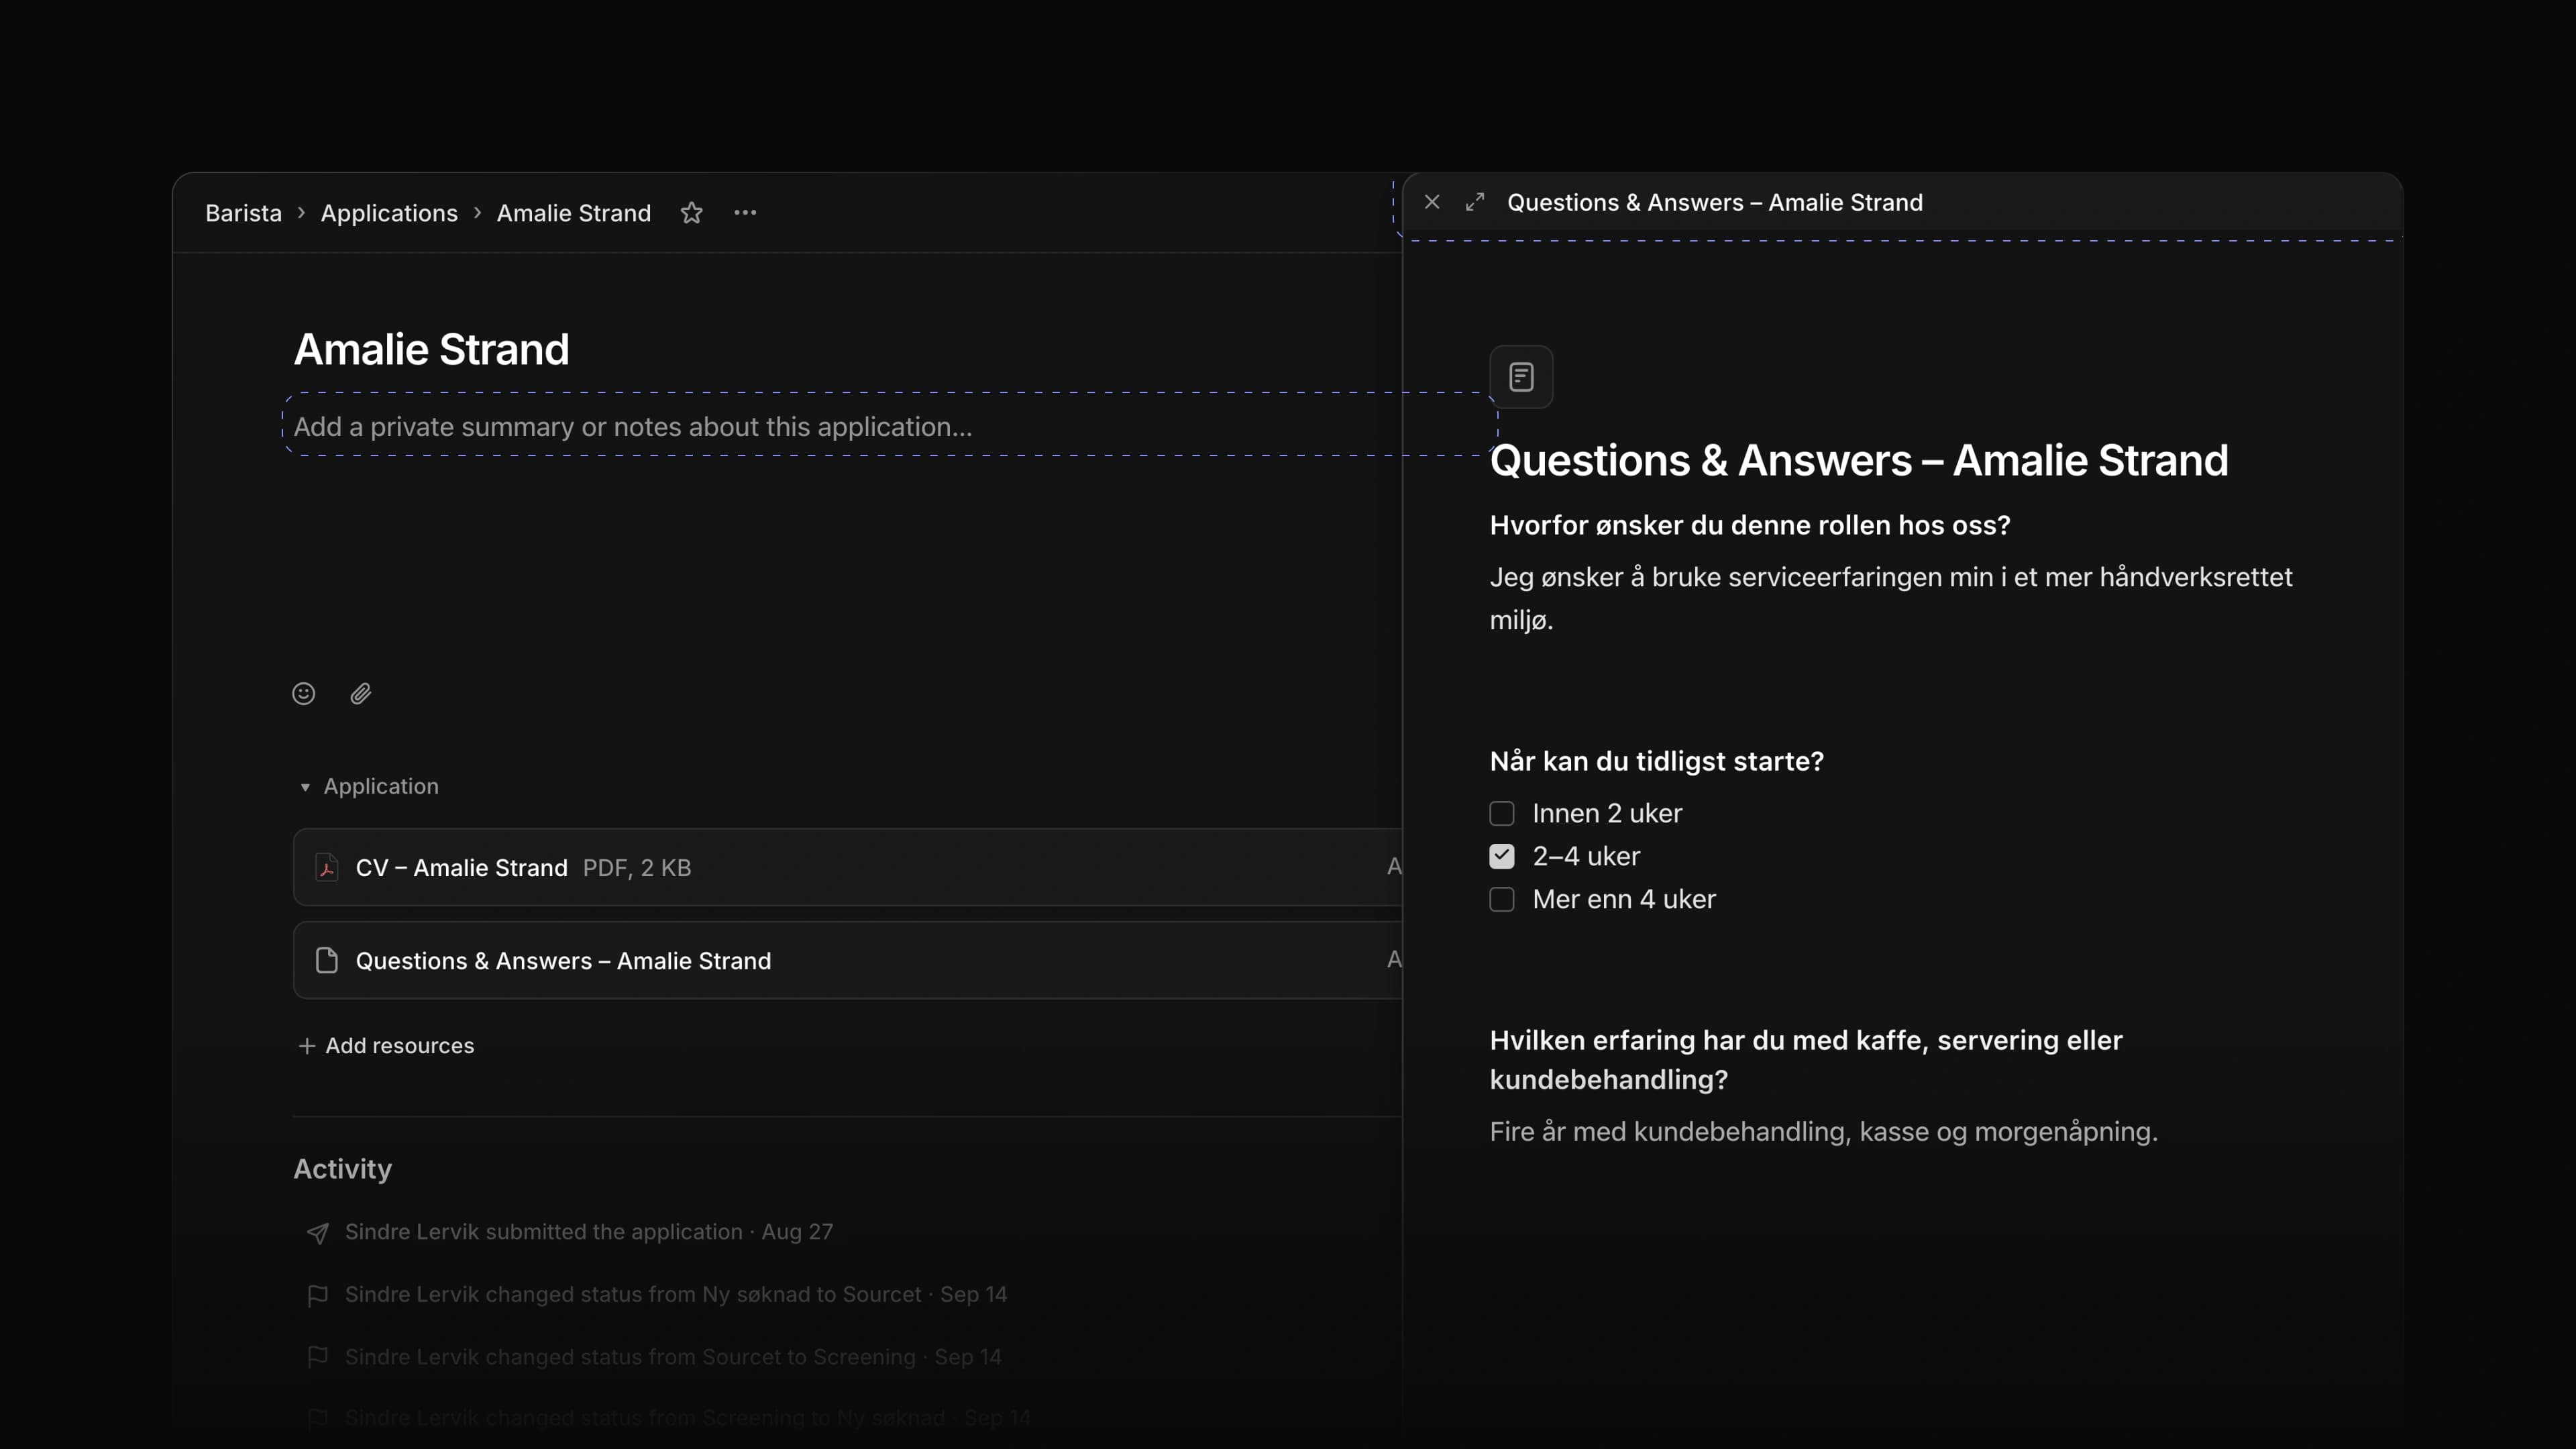Check the Mer enn 4 uker checkbox
Screen dimensions: 2576x1449
point(1502,899)
